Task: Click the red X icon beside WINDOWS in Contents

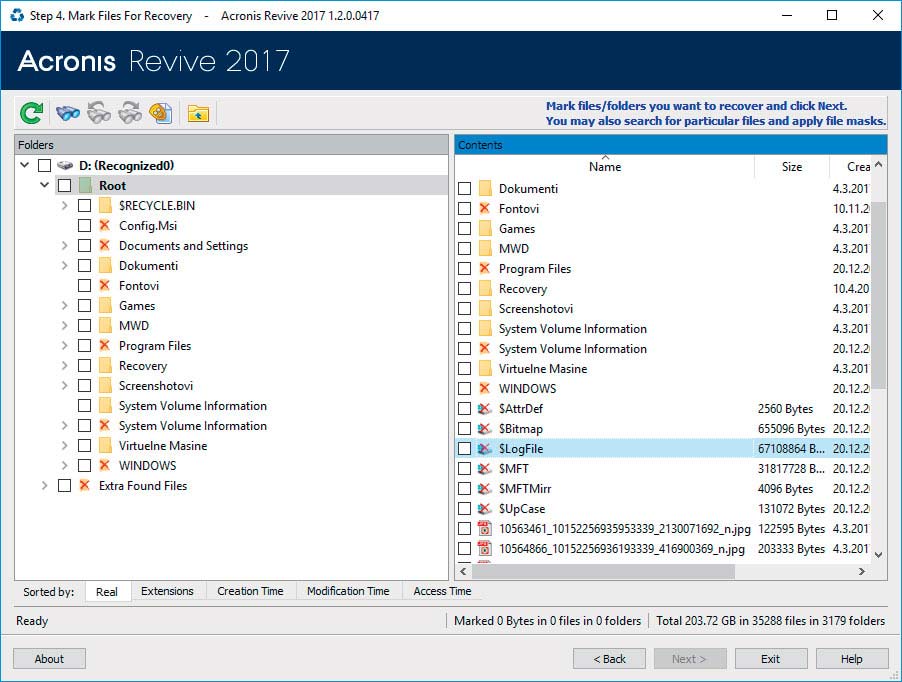Action: 484,388
